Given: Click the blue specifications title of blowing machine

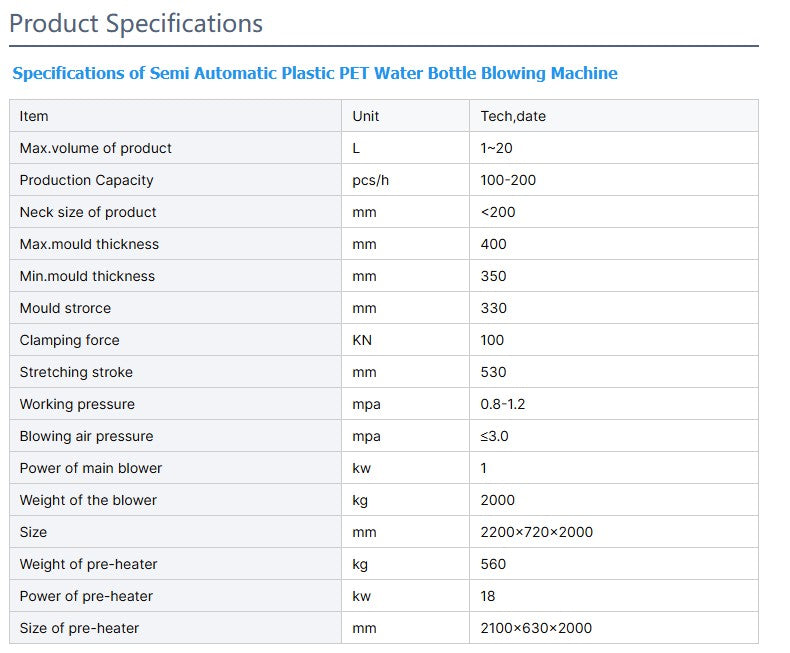Looking at the screenshot, I should point(315,73).
